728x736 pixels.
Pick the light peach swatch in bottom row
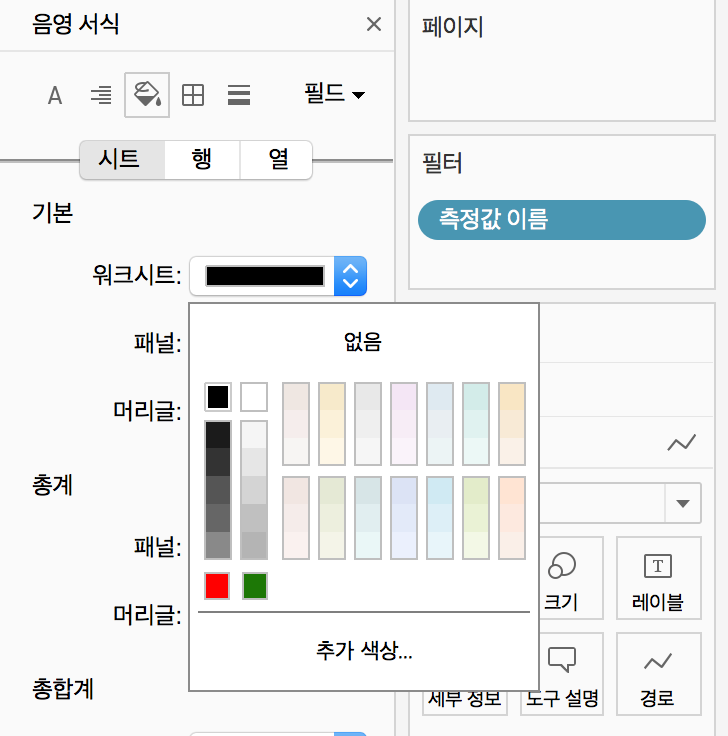(512, 545)
